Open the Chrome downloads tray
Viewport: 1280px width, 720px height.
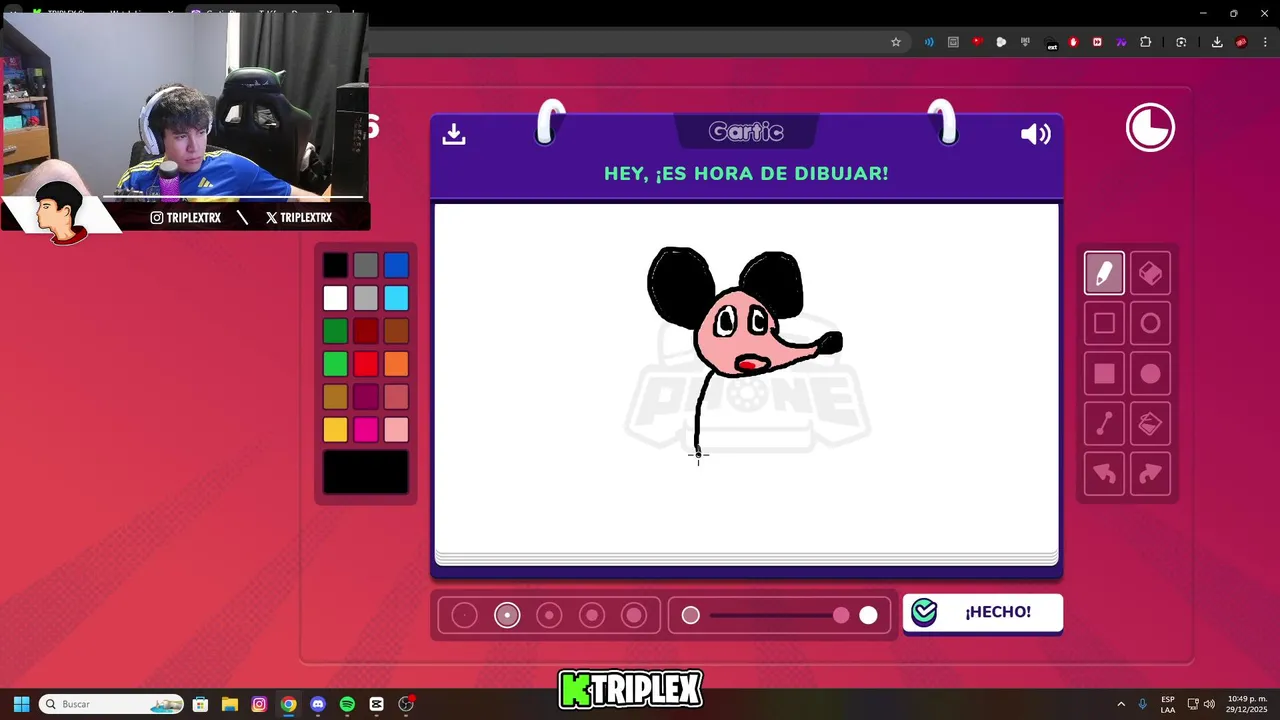1217,42
